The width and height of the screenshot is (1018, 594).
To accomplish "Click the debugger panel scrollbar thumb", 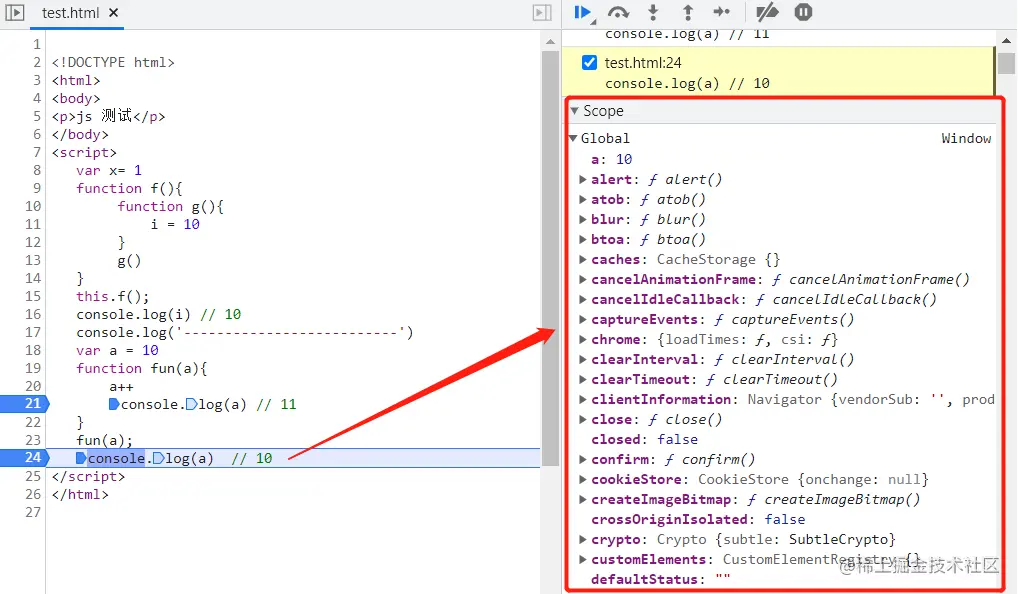I will tap(1006, 63).
